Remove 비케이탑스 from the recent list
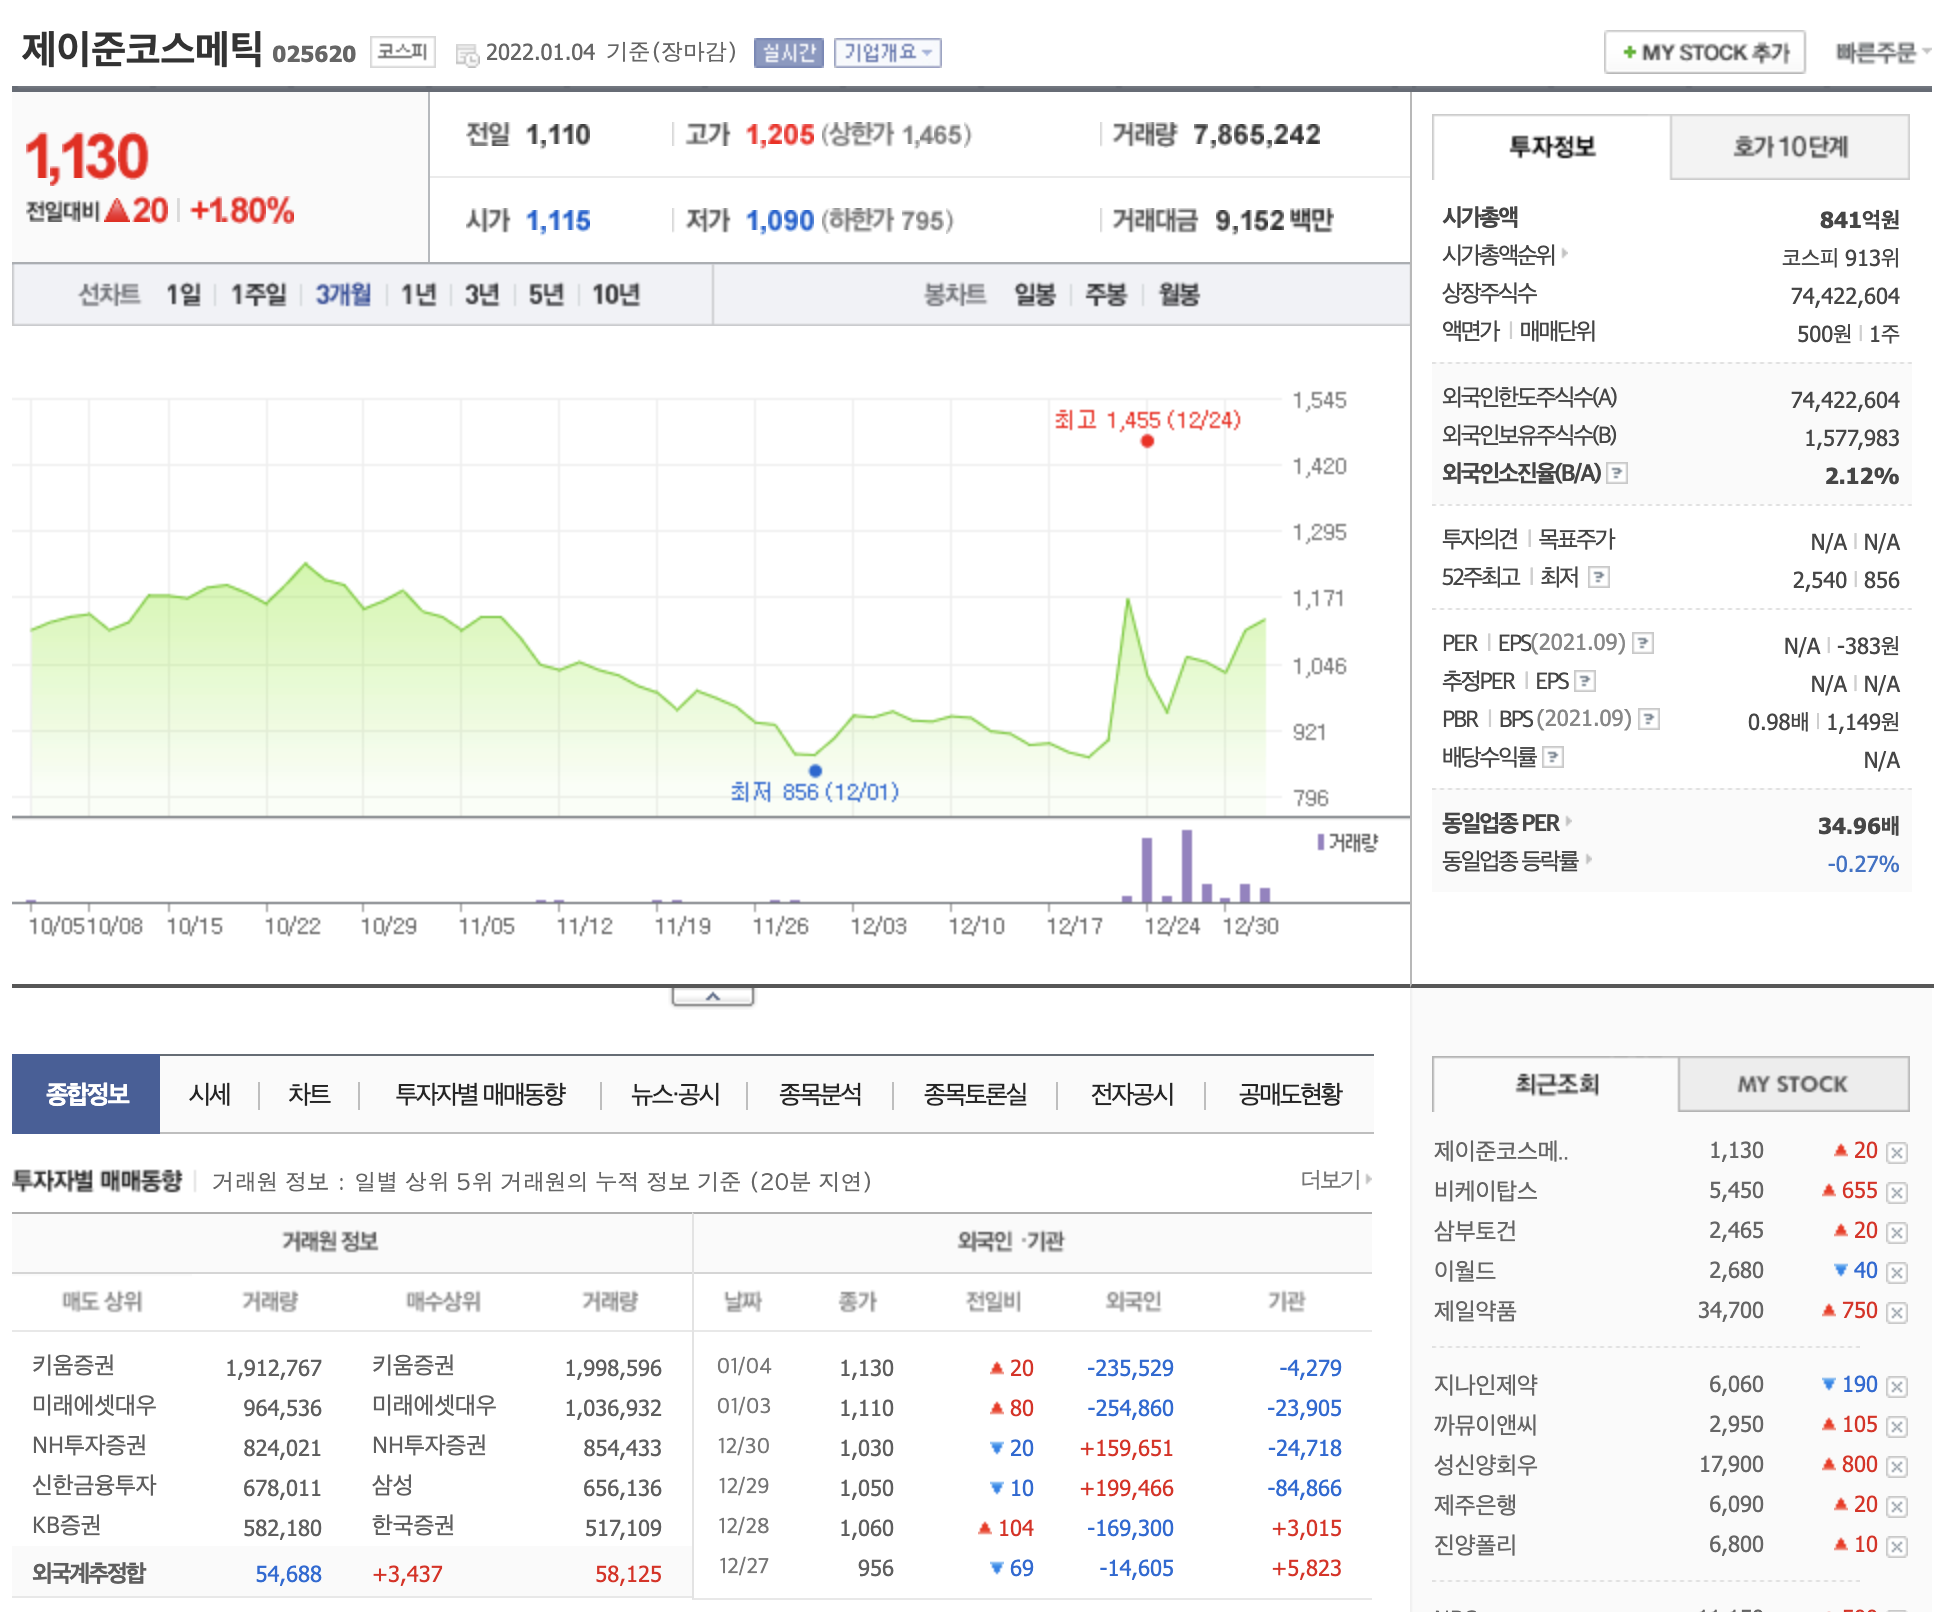The image size is (1934, 1612). coord(1897,1192)
